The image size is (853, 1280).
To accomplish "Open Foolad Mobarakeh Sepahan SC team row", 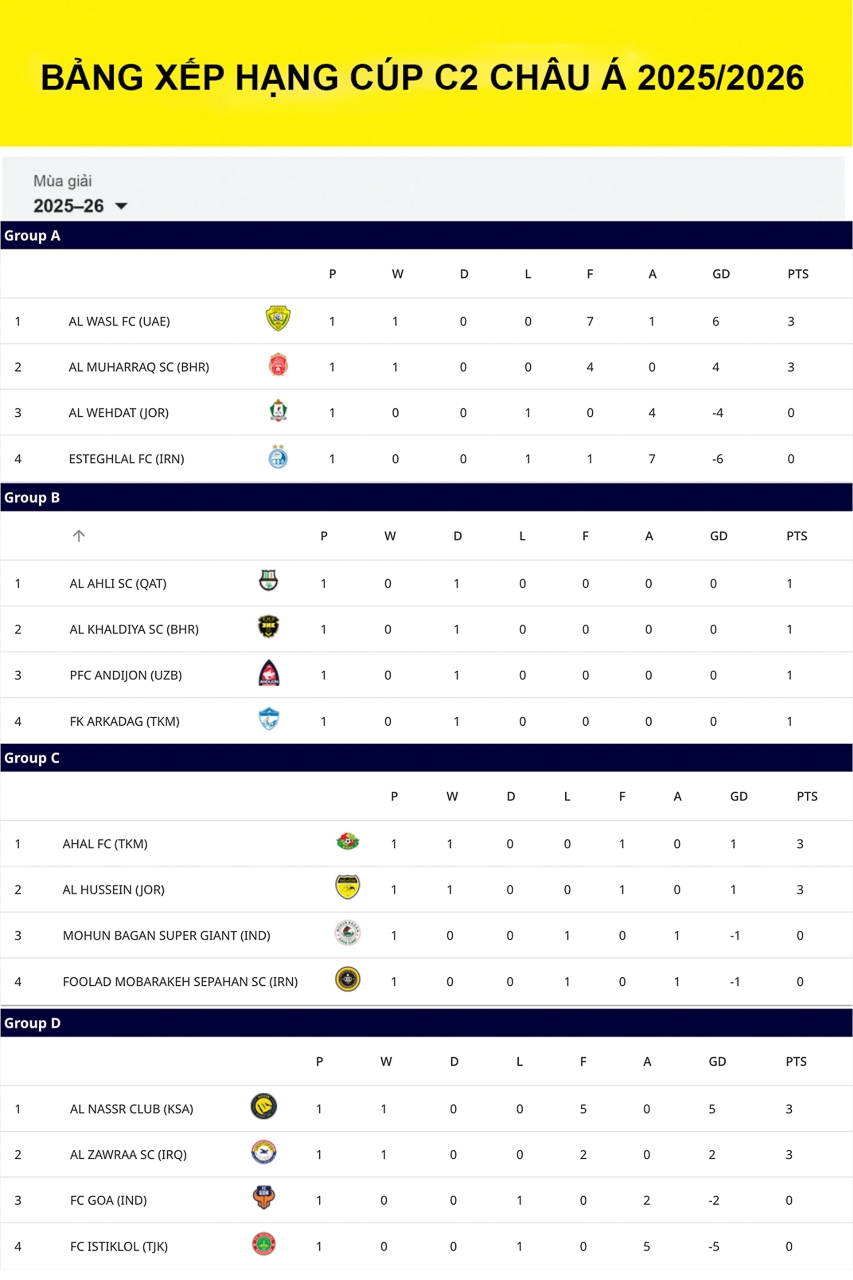I will coord(426,981).
